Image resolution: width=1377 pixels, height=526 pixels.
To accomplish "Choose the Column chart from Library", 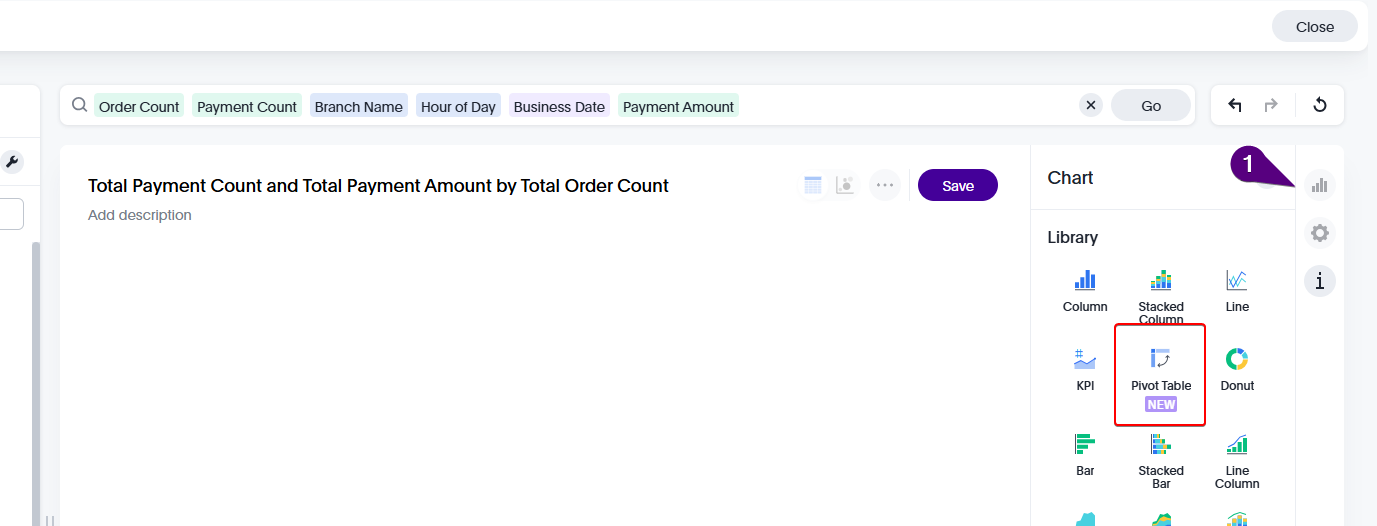I will point(1085,290).
